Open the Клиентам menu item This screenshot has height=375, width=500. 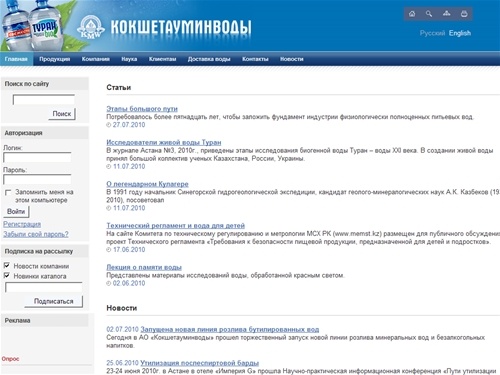coord(162,59)
